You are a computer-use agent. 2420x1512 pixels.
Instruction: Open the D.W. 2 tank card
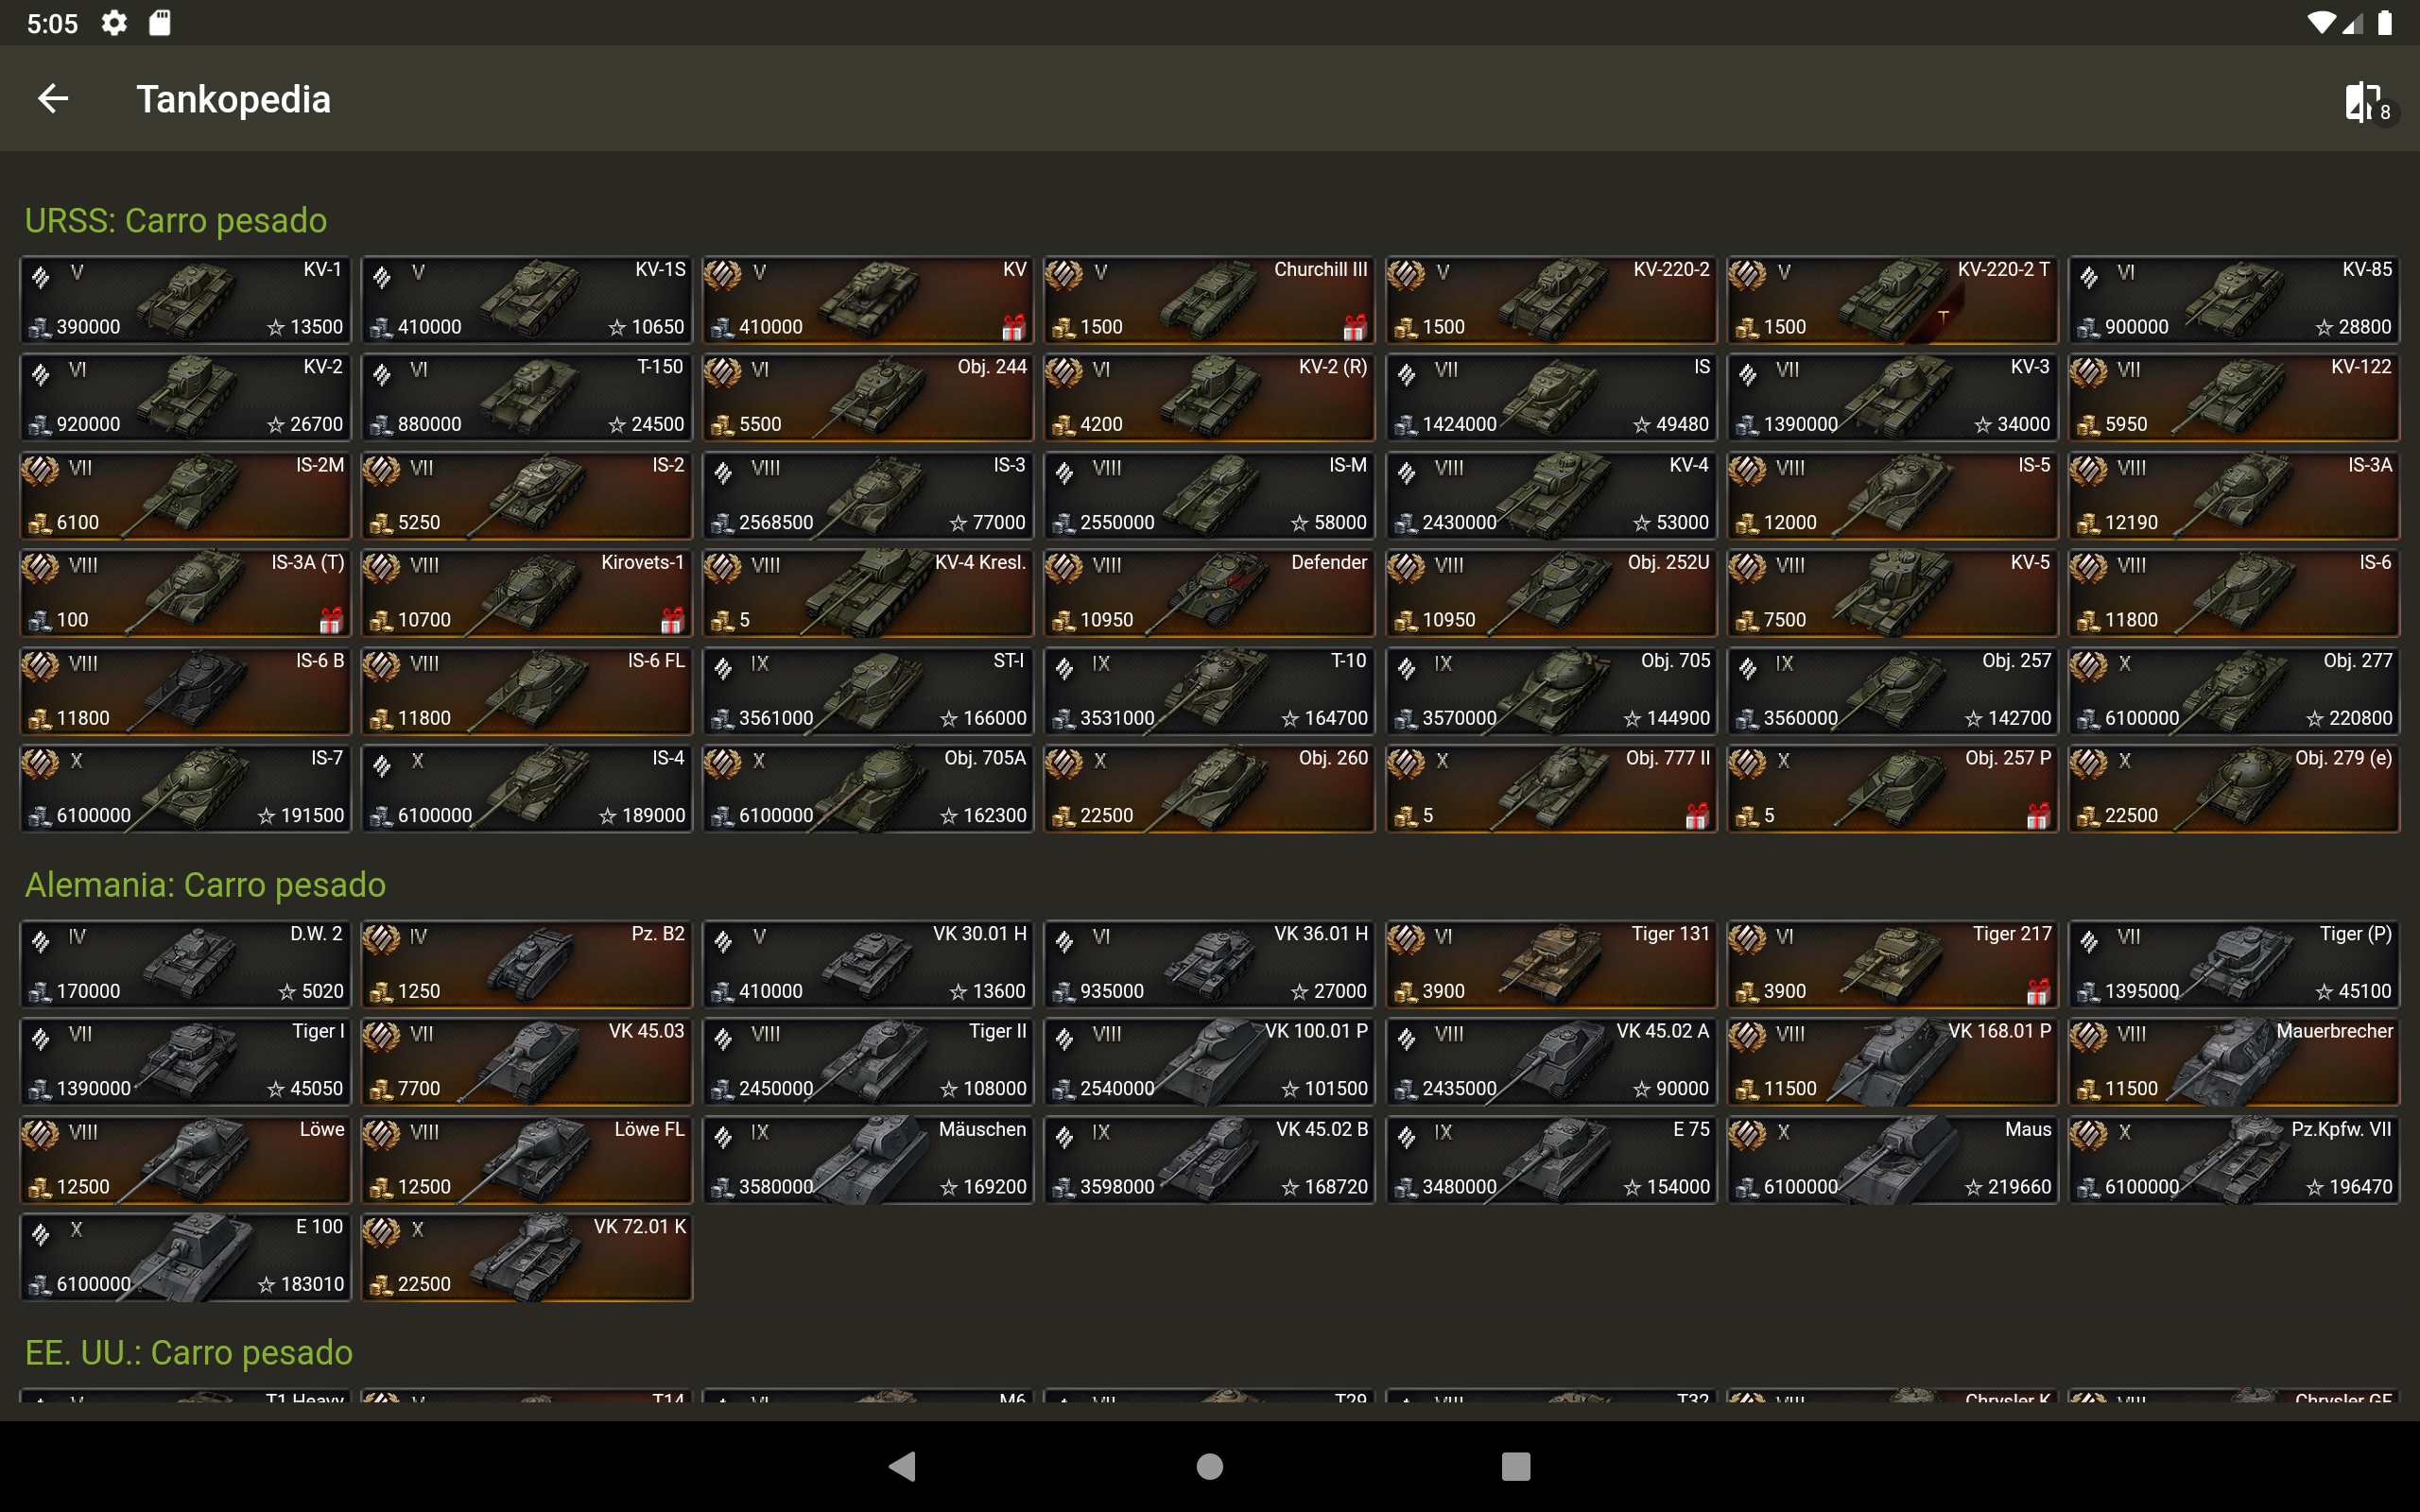point(186,964)
